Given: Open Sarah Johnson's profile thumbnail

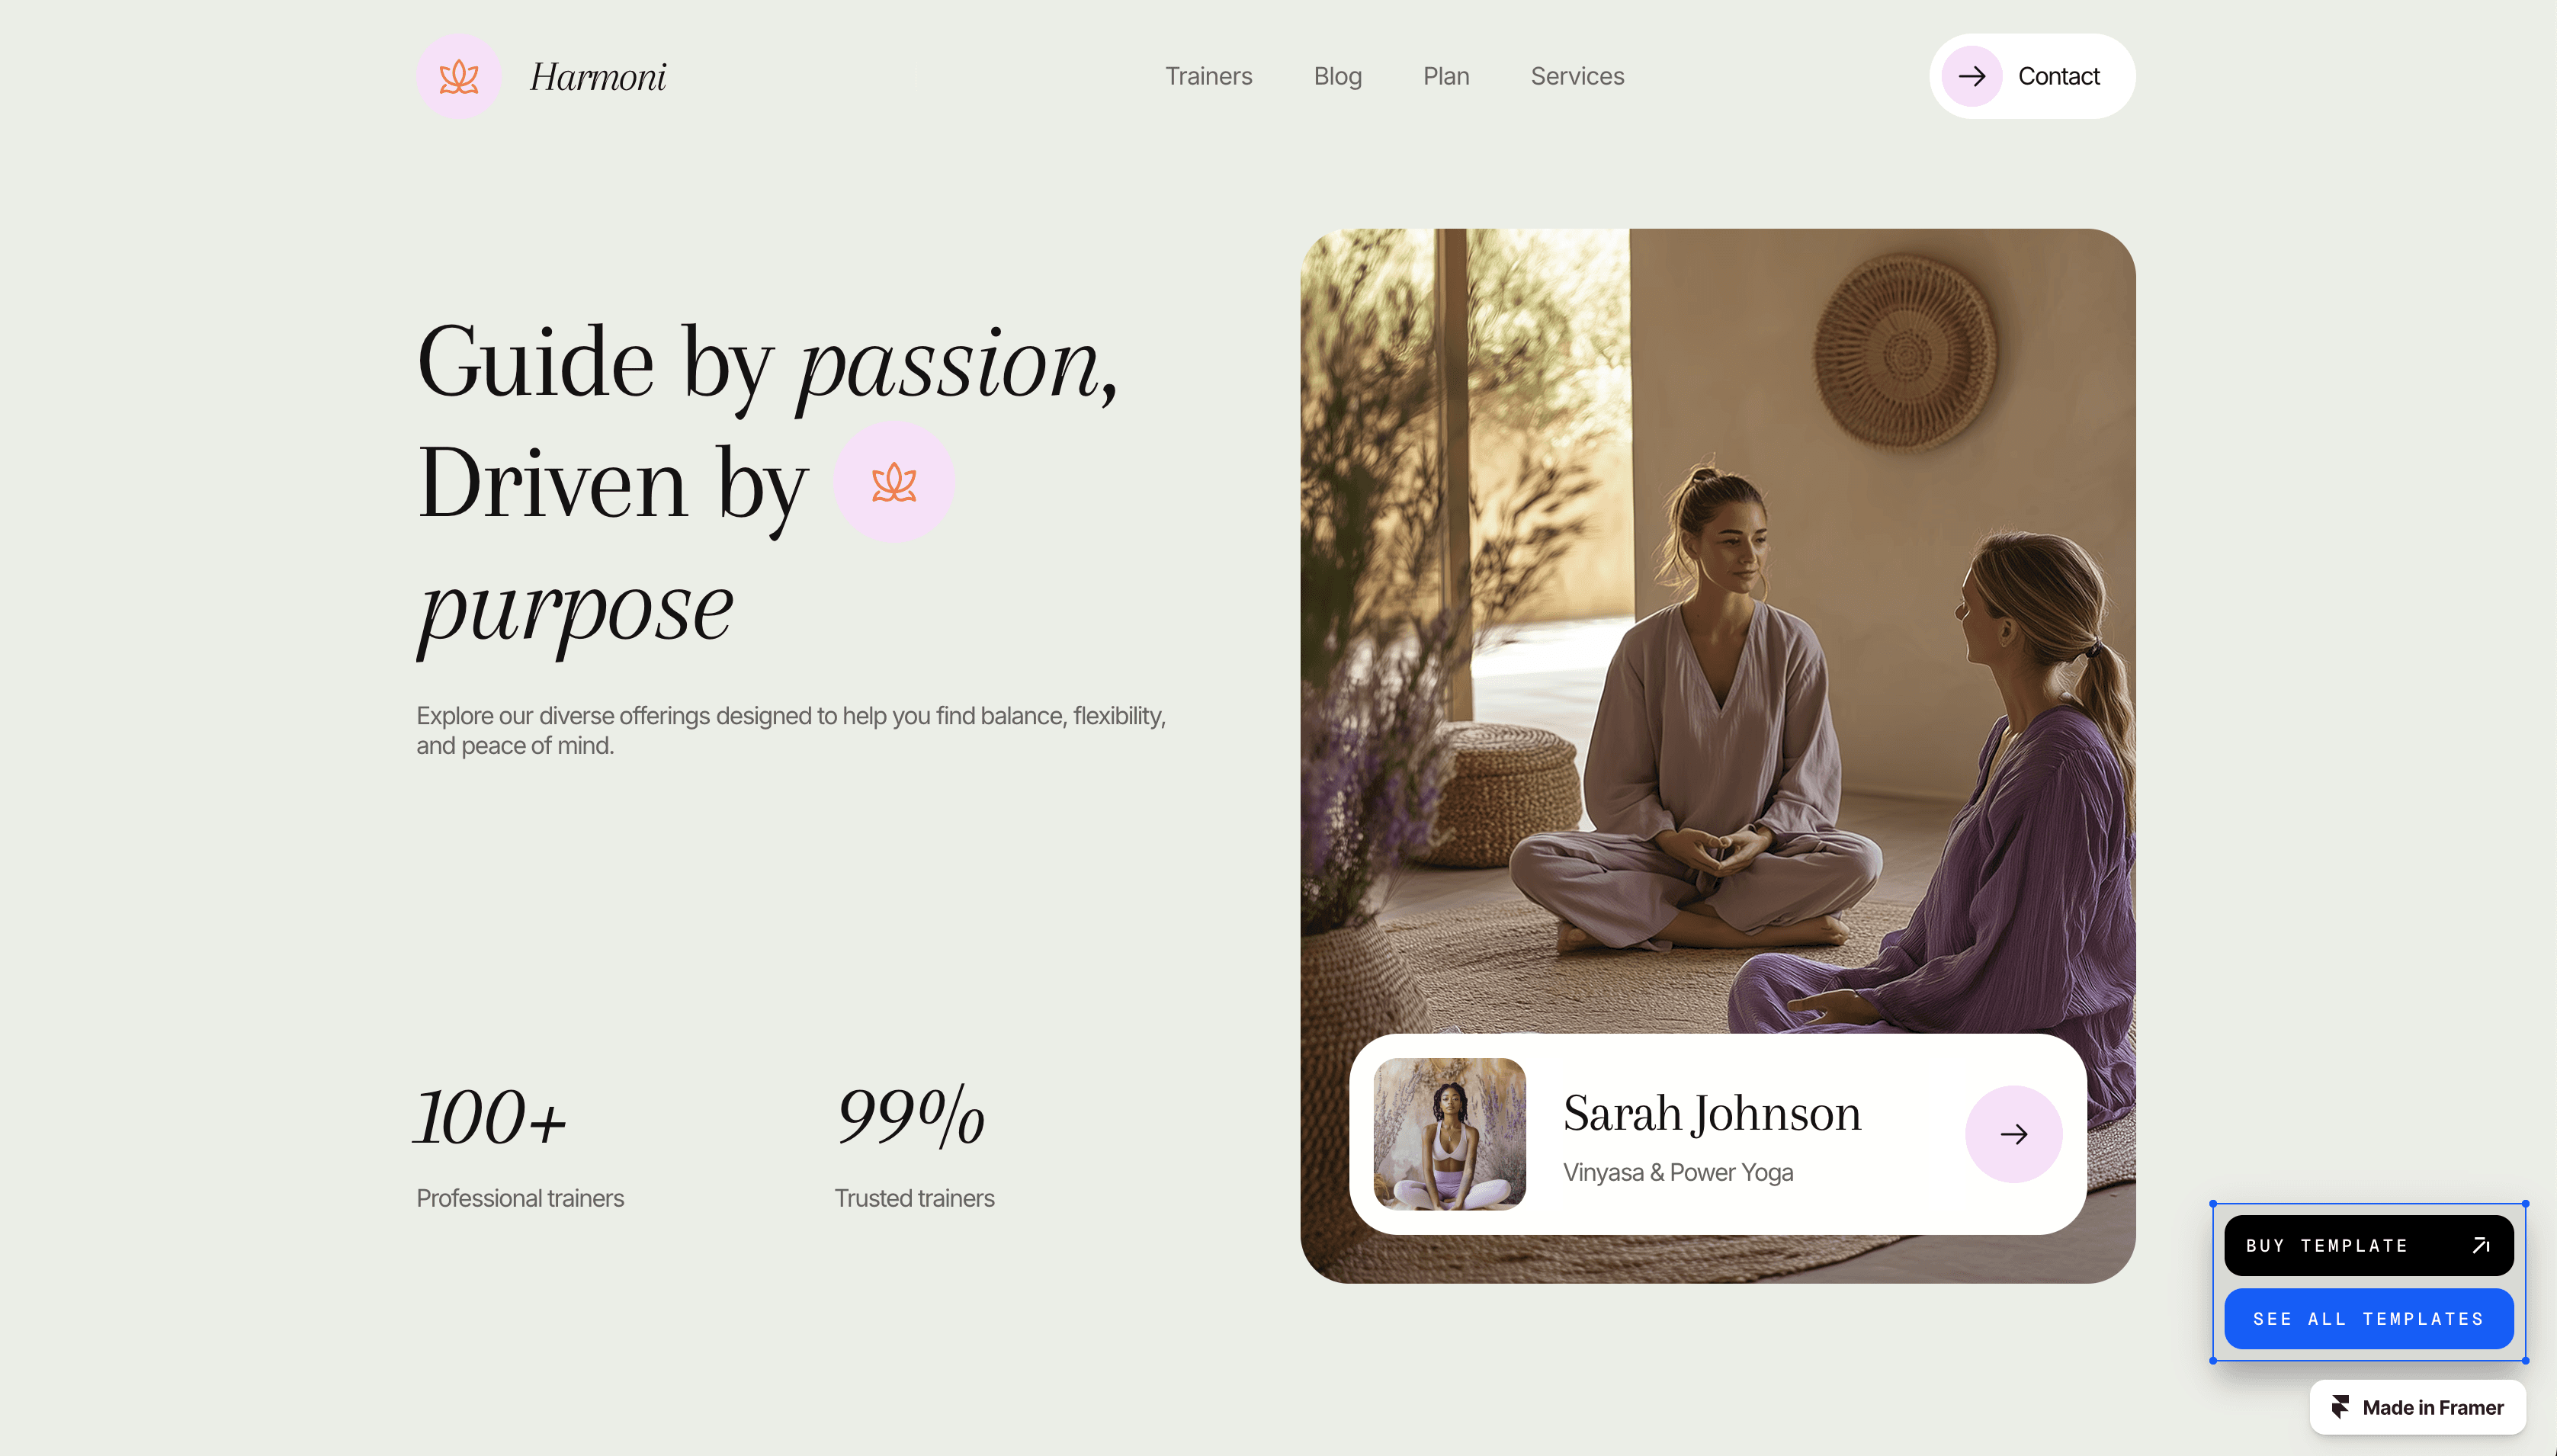Looking at the screenshot, I should point(1449,1133).
